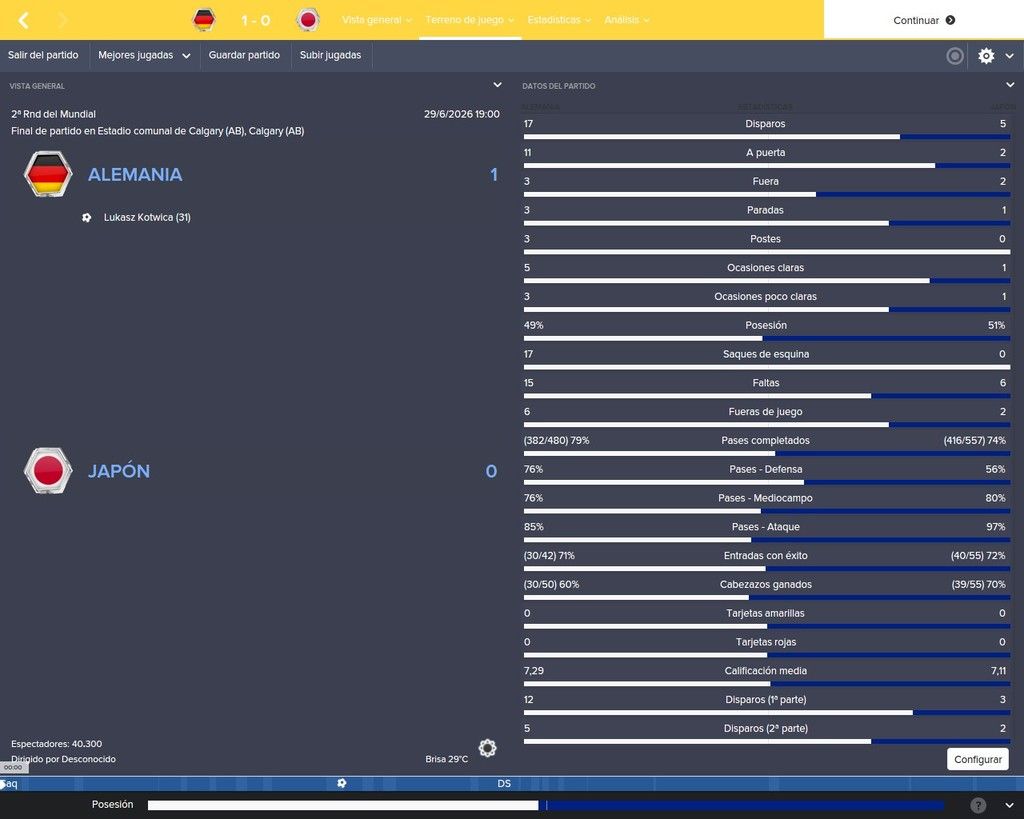
Task: Click the DS marker on the timeline
Action: pos(504,783)
